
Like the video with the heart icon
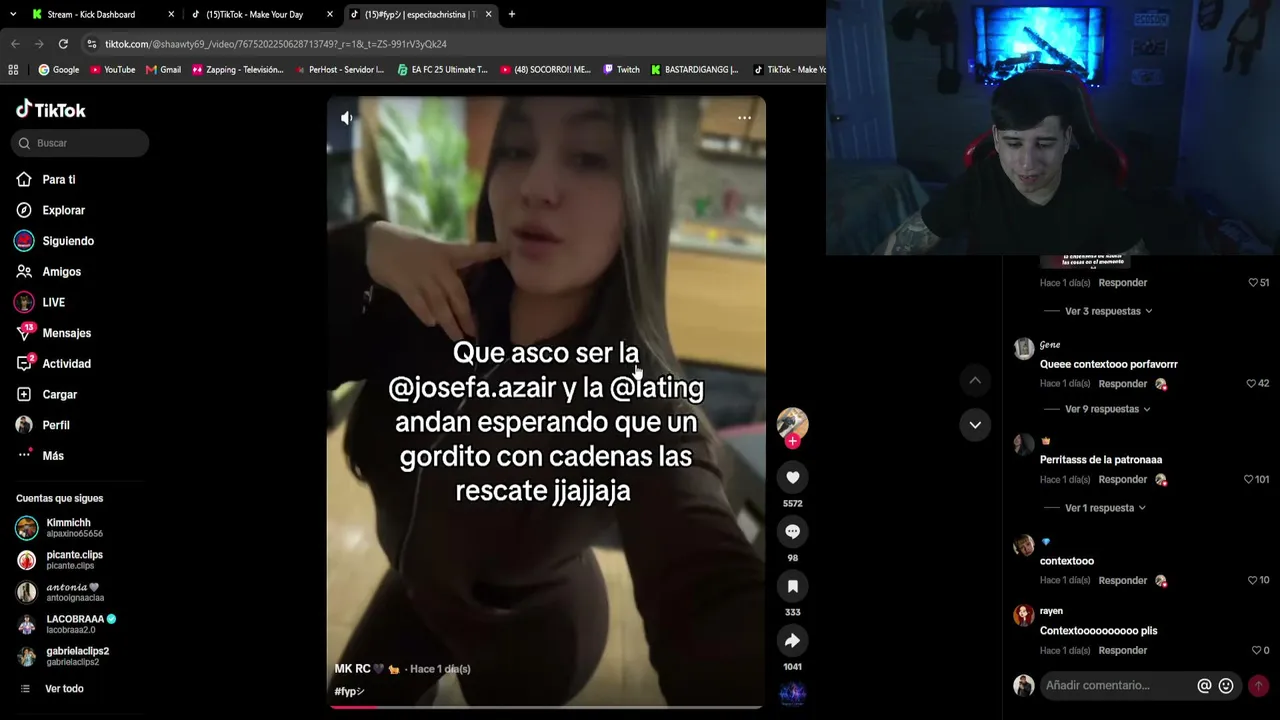792,478
